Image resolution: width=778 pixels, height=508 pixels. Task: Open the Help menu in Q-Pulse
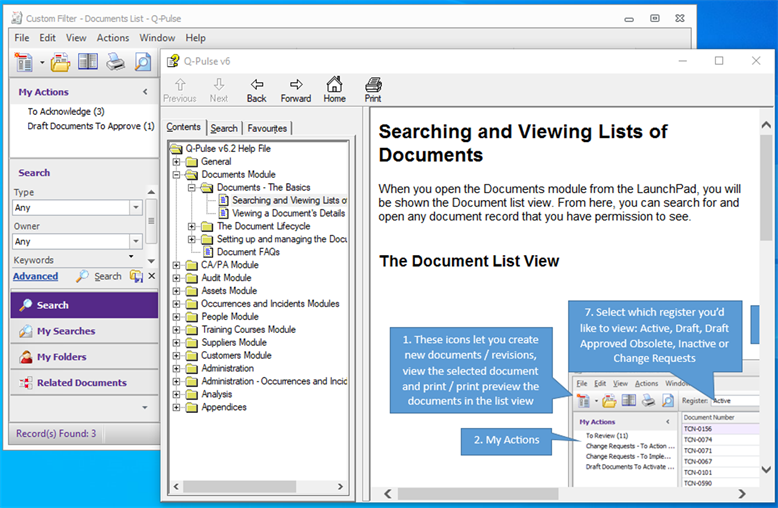point(195,38)
